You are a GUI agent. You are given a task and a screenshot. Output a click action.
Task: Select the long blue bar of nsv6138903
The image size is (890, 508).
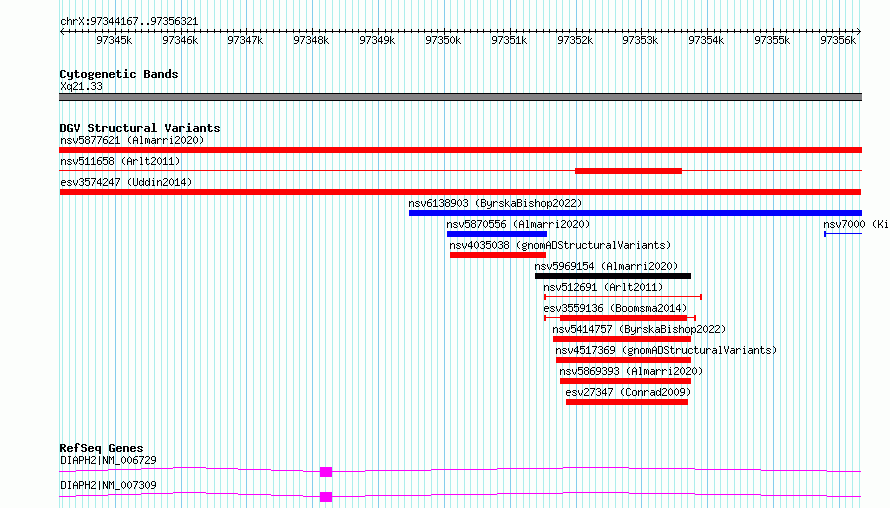pyautogui.click(x=635, y=213)
